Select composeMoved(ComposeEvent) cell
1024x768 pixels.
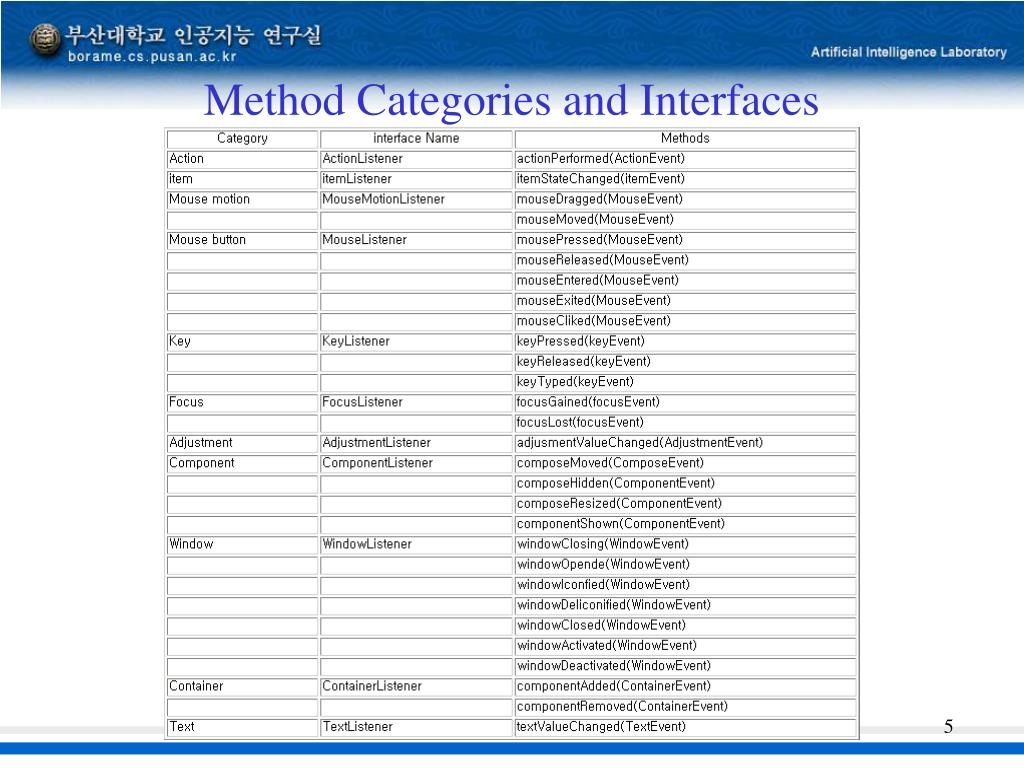pyautogui.click(x=685, y=463)
